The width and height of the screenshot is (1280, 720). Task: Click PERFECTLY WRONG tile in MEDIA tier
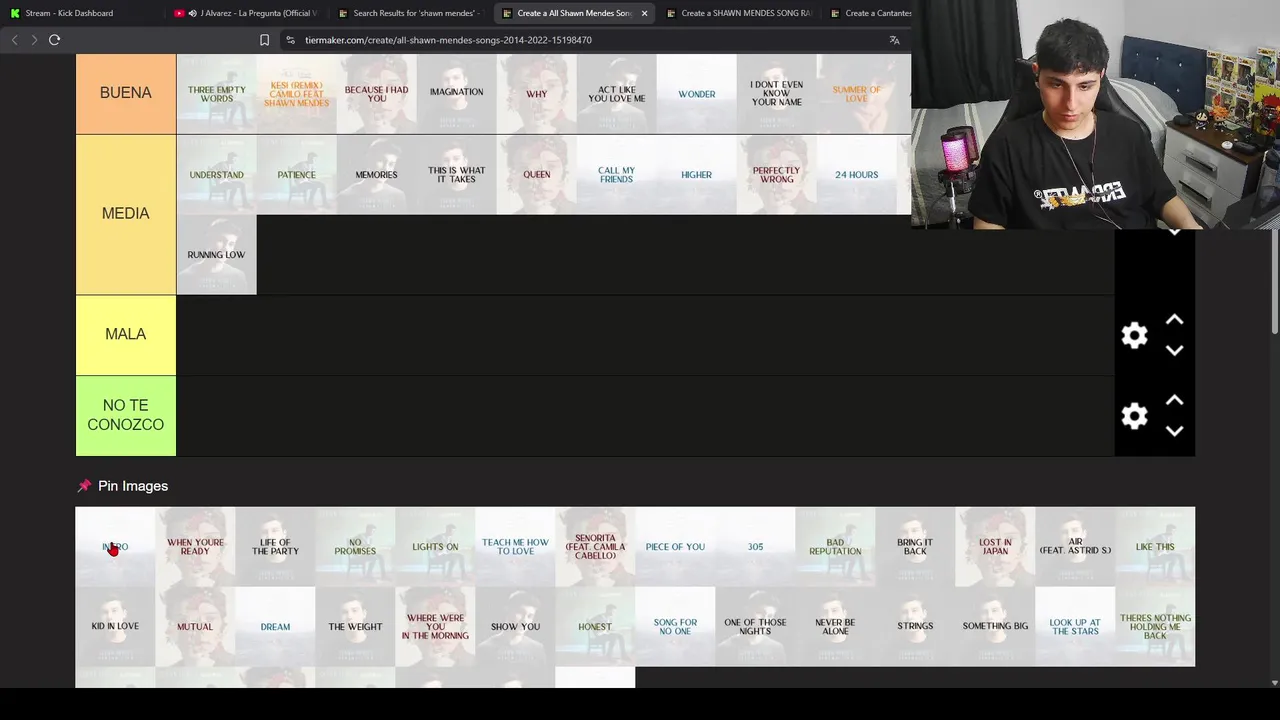point(776,174)
